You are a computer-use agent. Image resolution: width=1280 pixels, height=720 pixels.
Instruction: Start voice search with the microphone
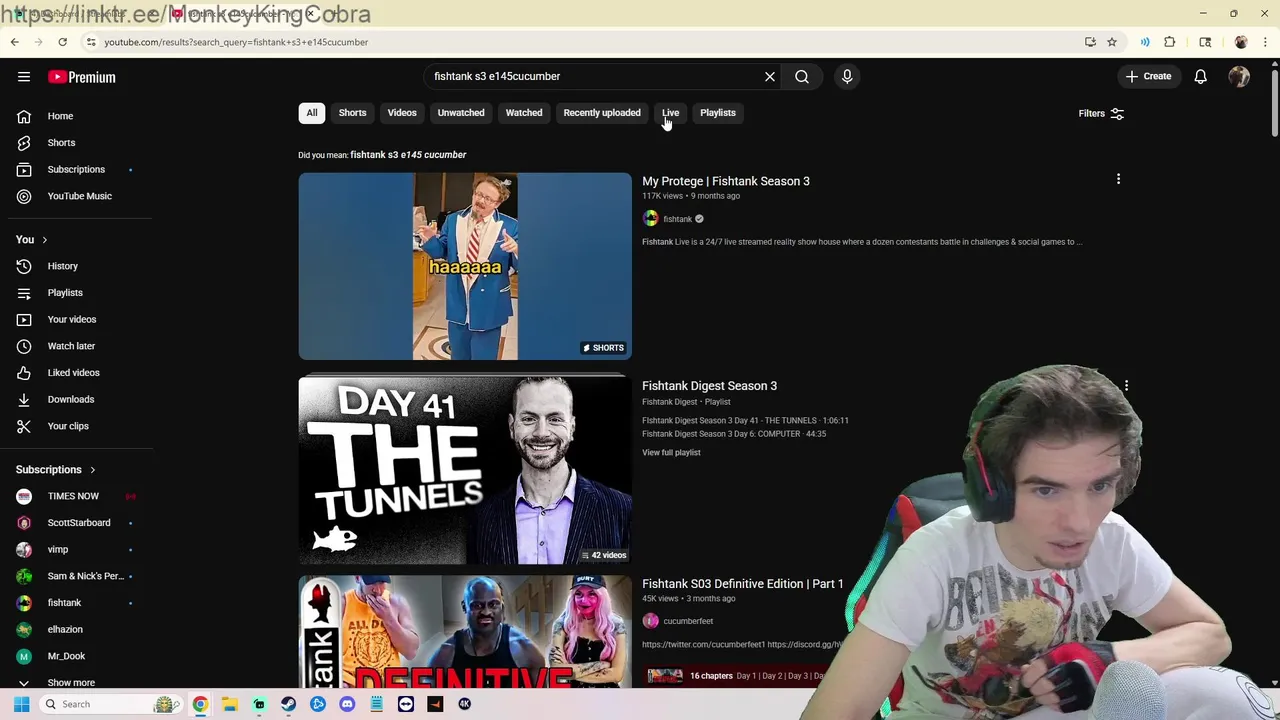pos(847,76)
